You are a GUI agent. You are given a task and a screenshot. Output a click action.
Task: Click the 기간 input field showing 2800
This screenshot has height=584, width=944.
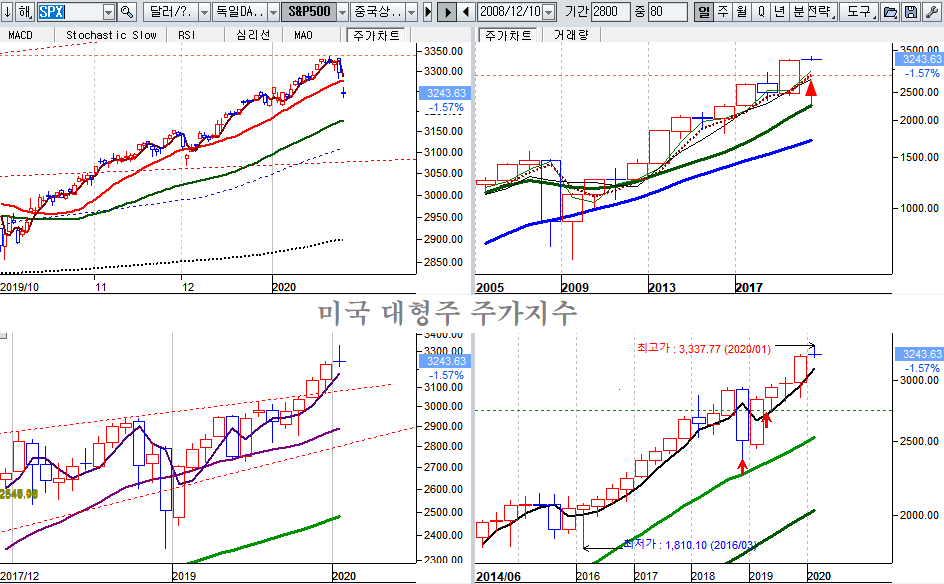(611, 12)
